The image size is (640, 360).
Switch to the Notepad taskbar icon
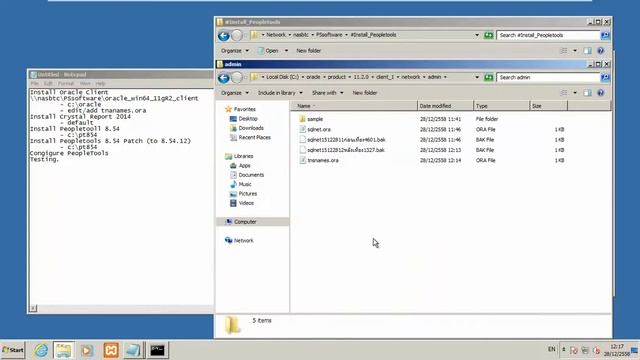133,350
